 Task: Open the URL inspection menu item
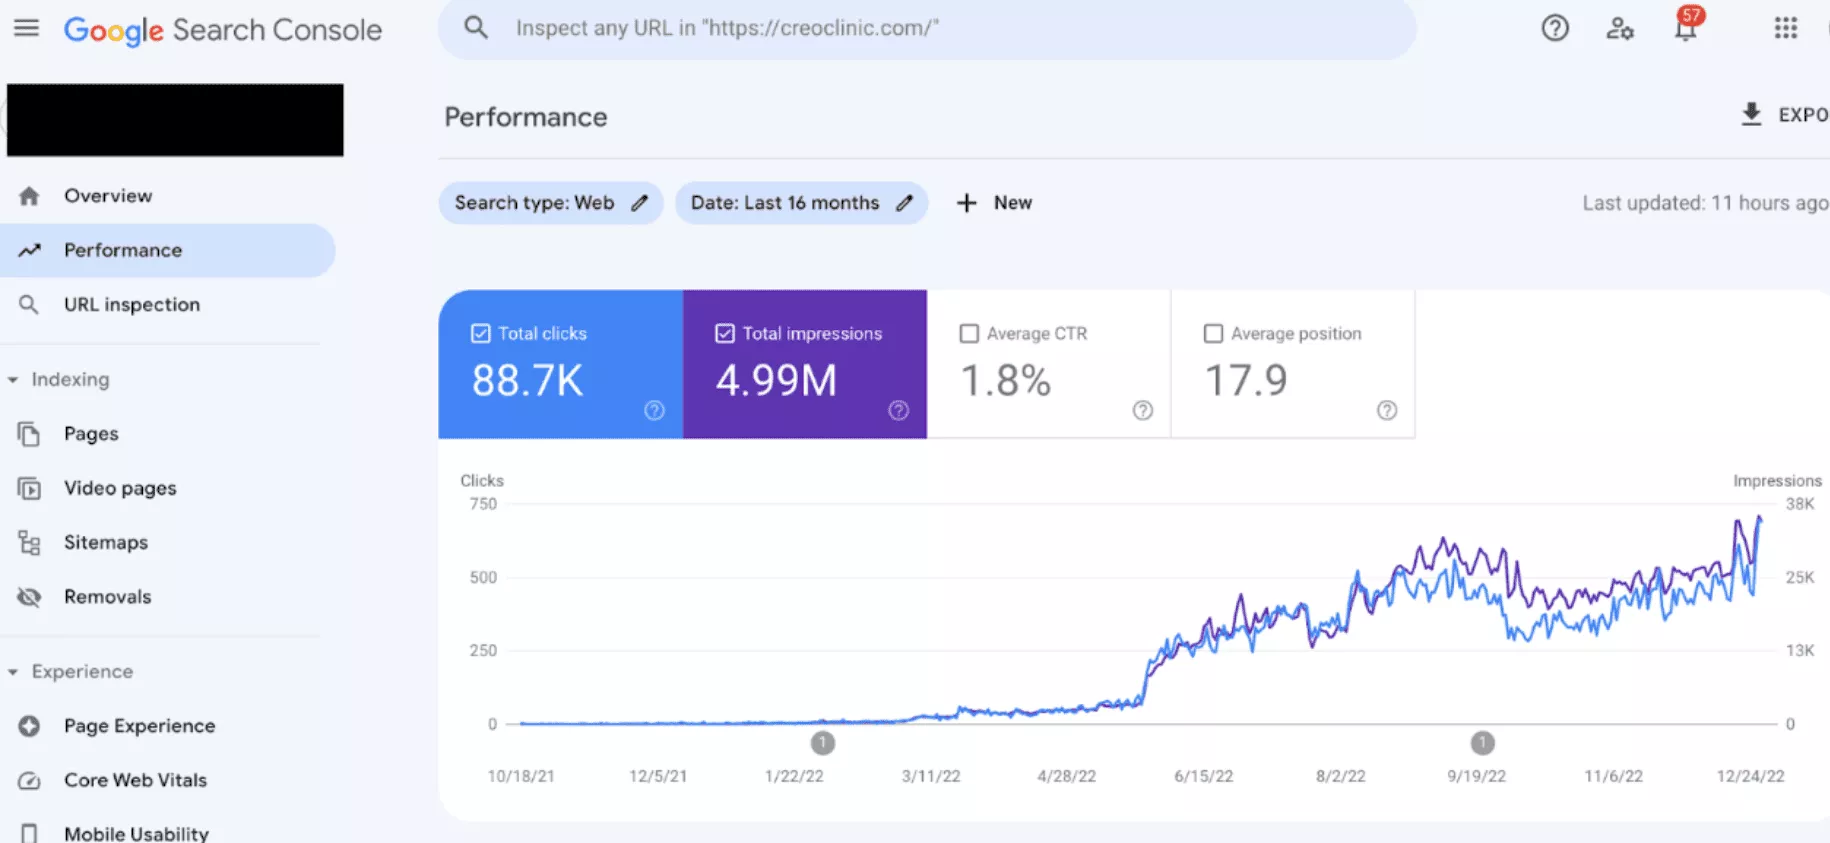click(131, 305)
